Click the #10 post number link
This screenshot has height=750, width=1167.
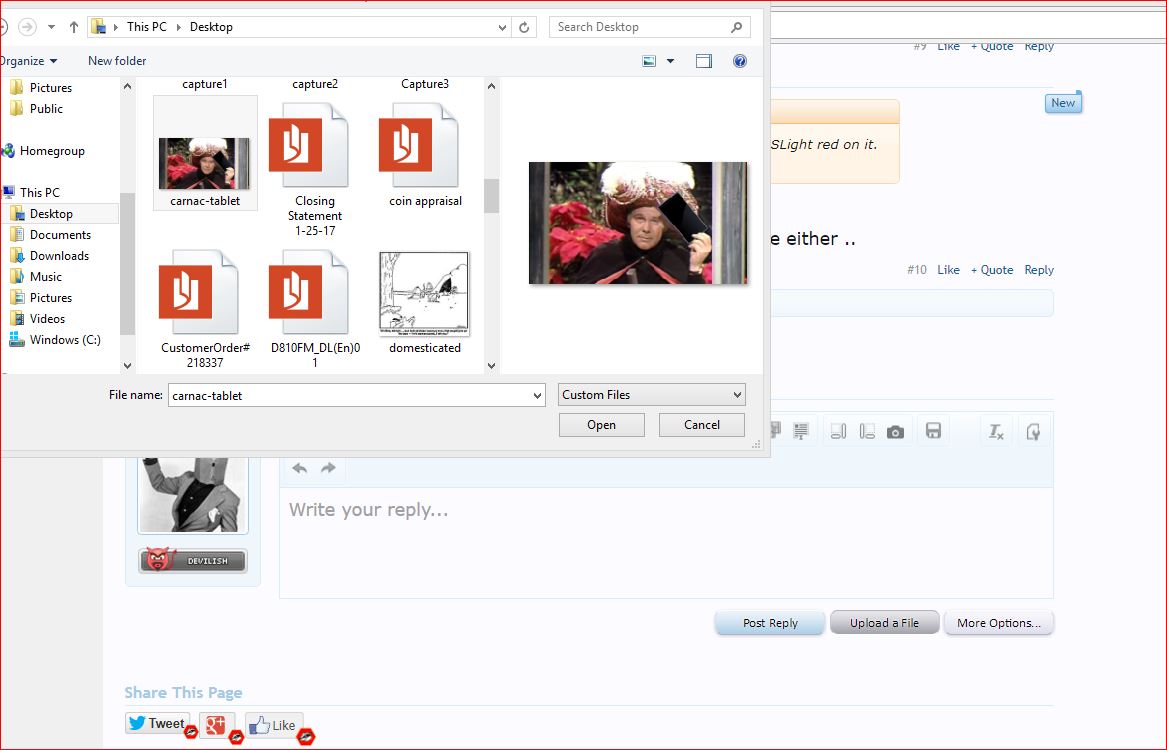pos(917,270)
